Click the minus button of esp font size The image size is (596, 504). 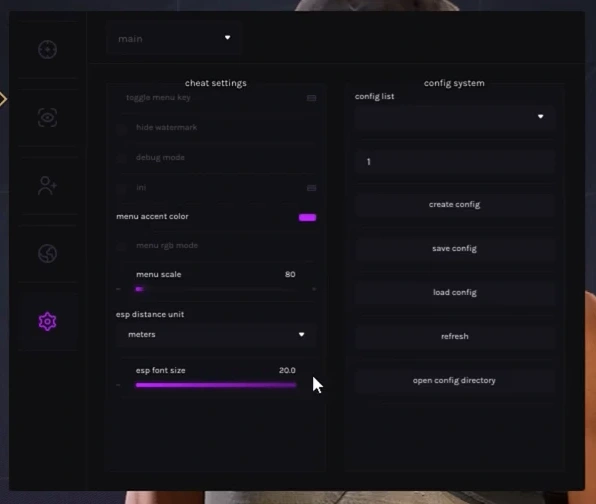tap(118, 385)
